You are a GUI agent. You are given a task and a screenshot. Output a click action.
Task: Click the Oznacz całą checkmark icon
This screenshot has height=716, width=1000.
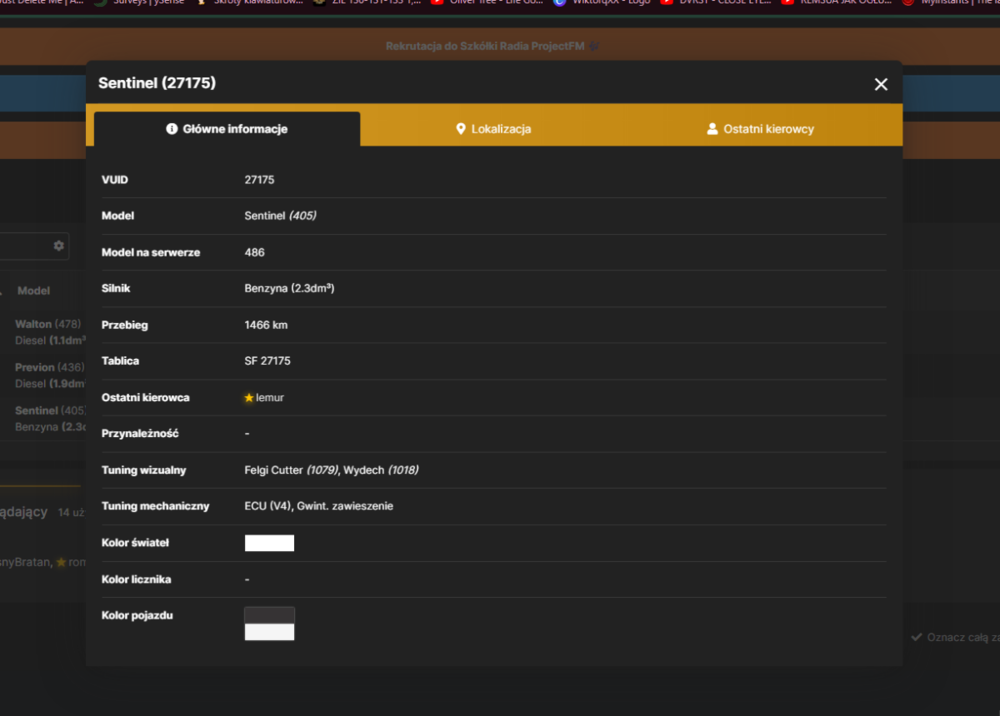pos(916,637)
